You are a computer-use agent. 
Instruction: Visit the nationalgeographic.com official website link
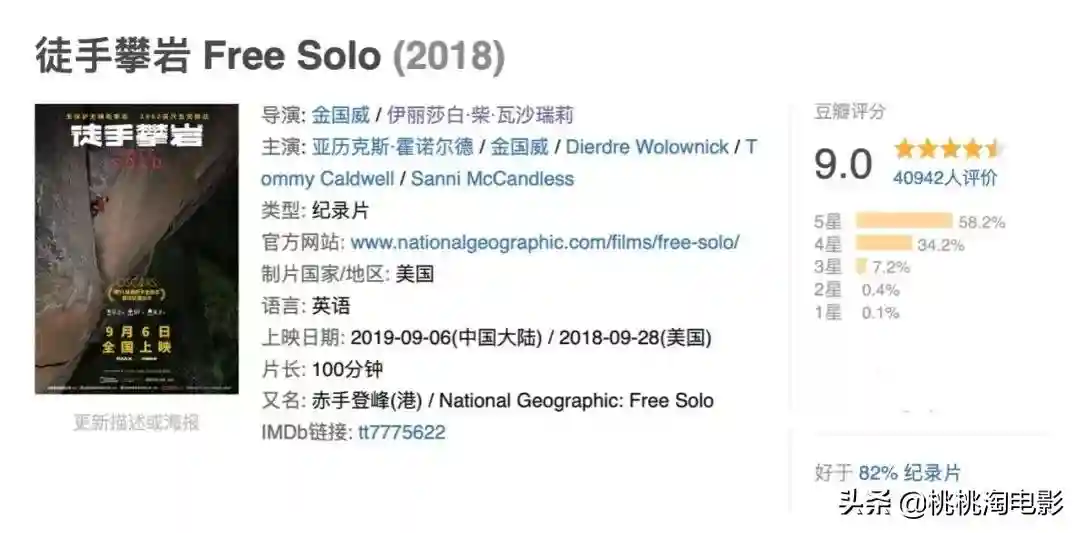point(545,242)
